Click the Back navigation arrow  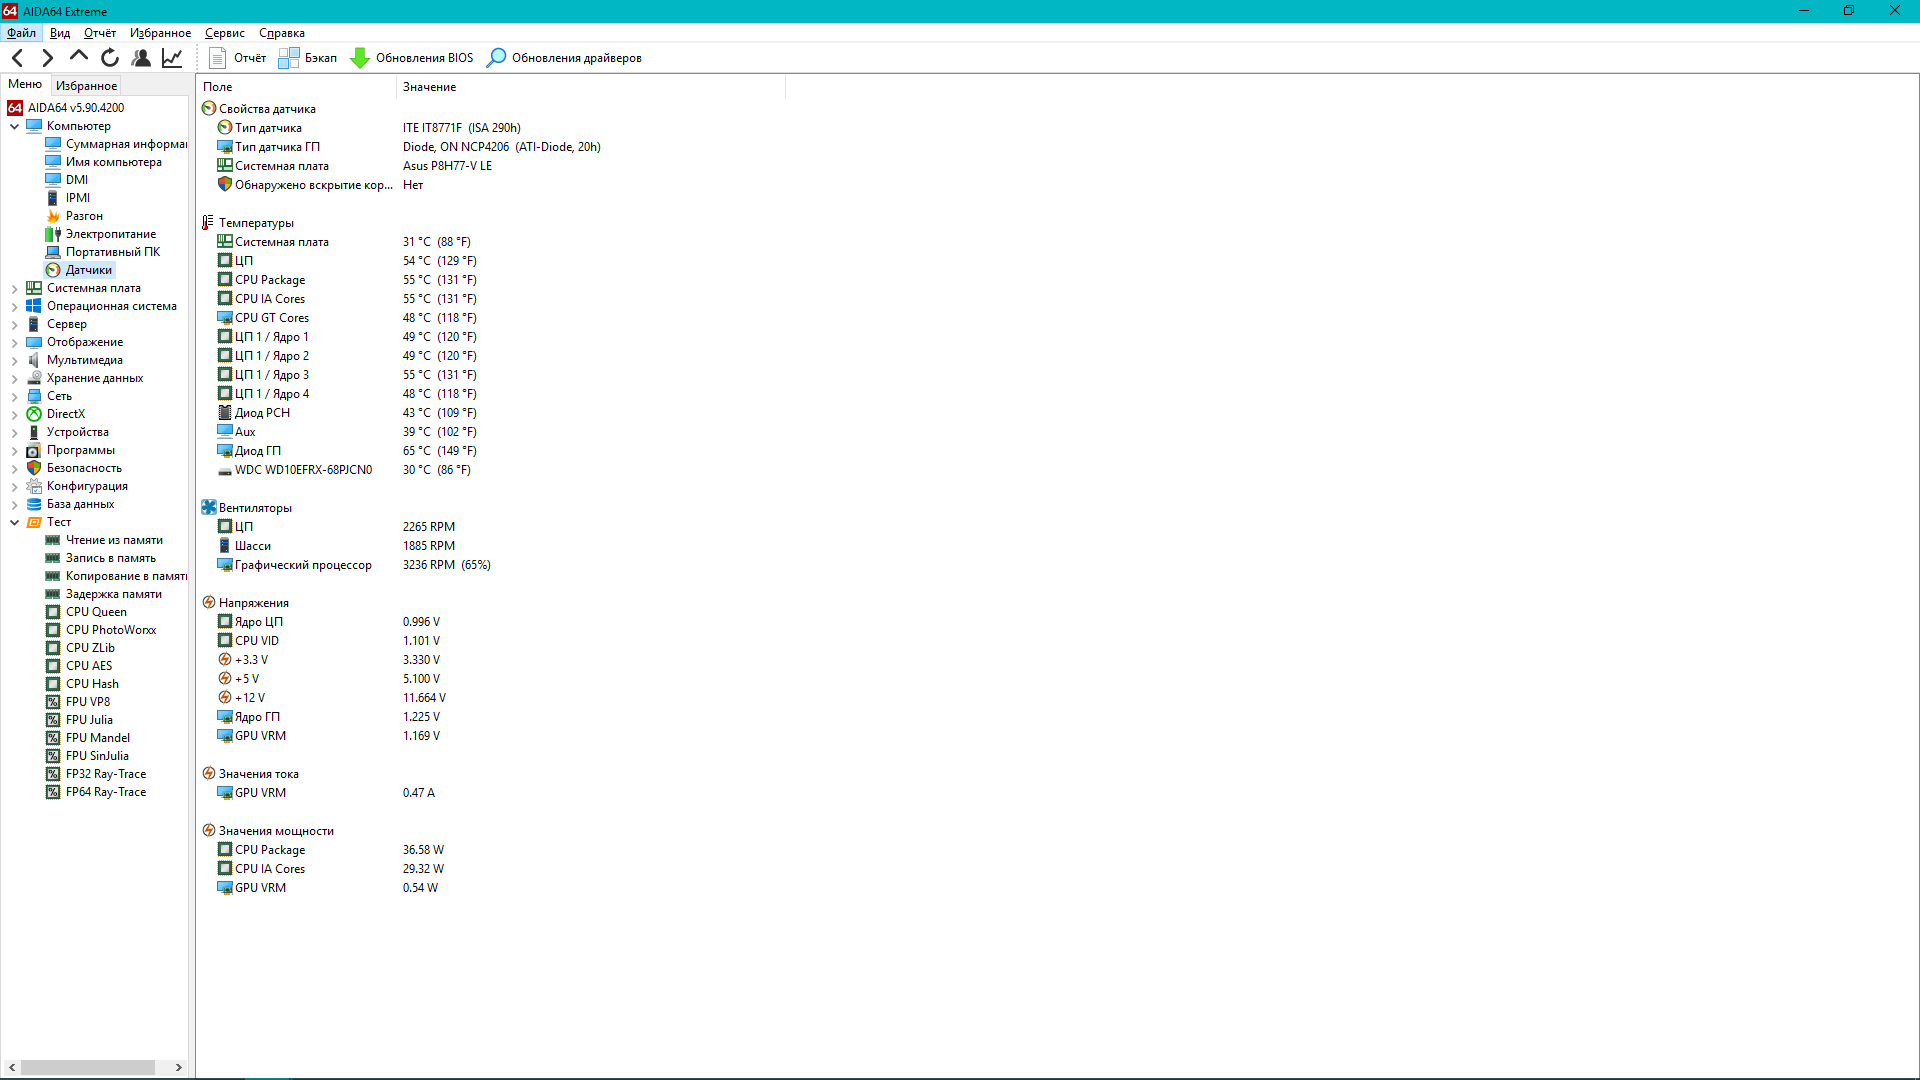(x=17, y=58)
